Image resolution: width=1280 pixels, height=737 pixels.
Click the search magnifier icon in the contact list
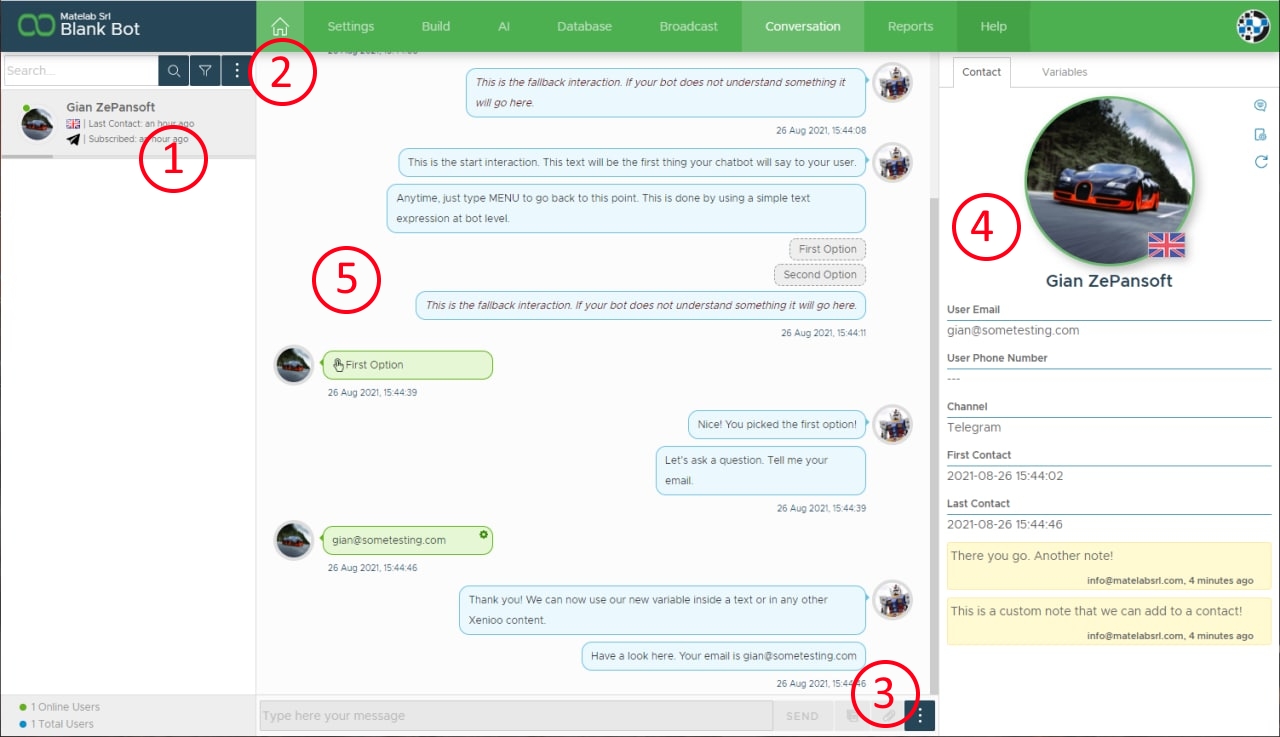(x=174, y=71)
